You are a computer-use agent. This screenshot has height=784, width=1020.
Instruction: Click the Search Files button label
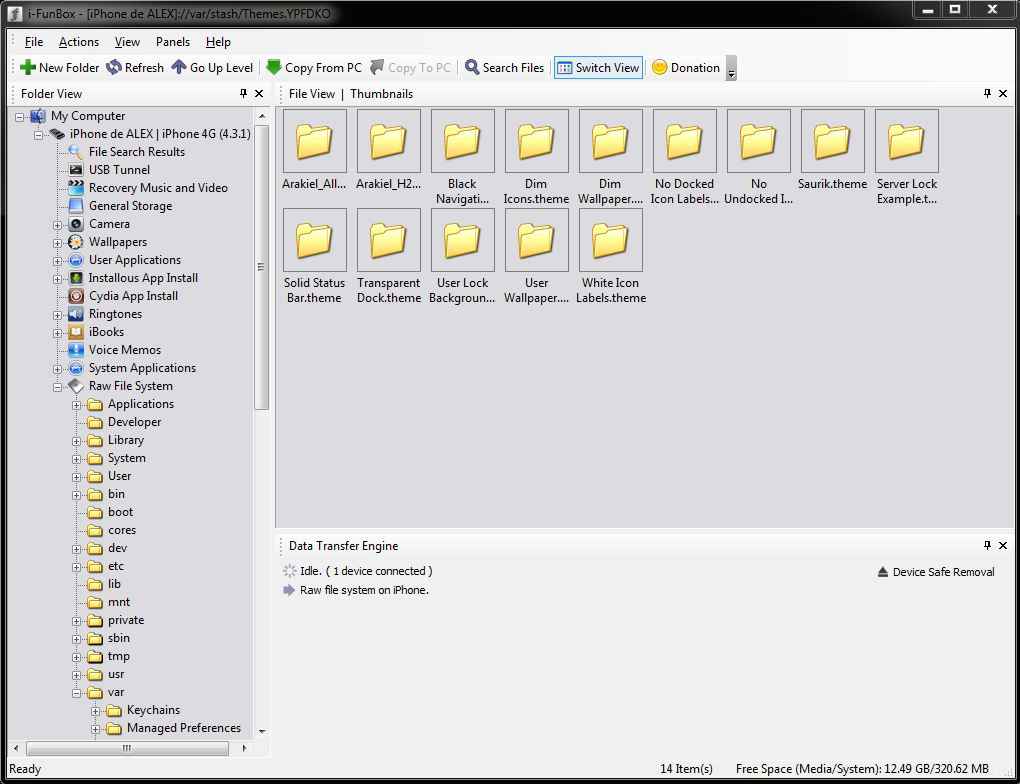[513, 68]
